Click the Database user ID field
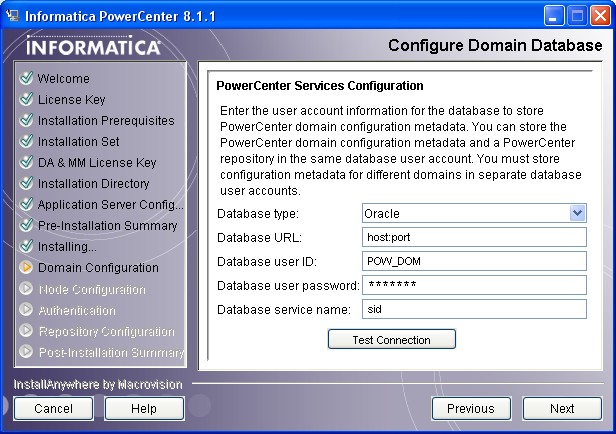Viewport: 616px width, 434px height. pyautogui.click(x=474, y=261)
